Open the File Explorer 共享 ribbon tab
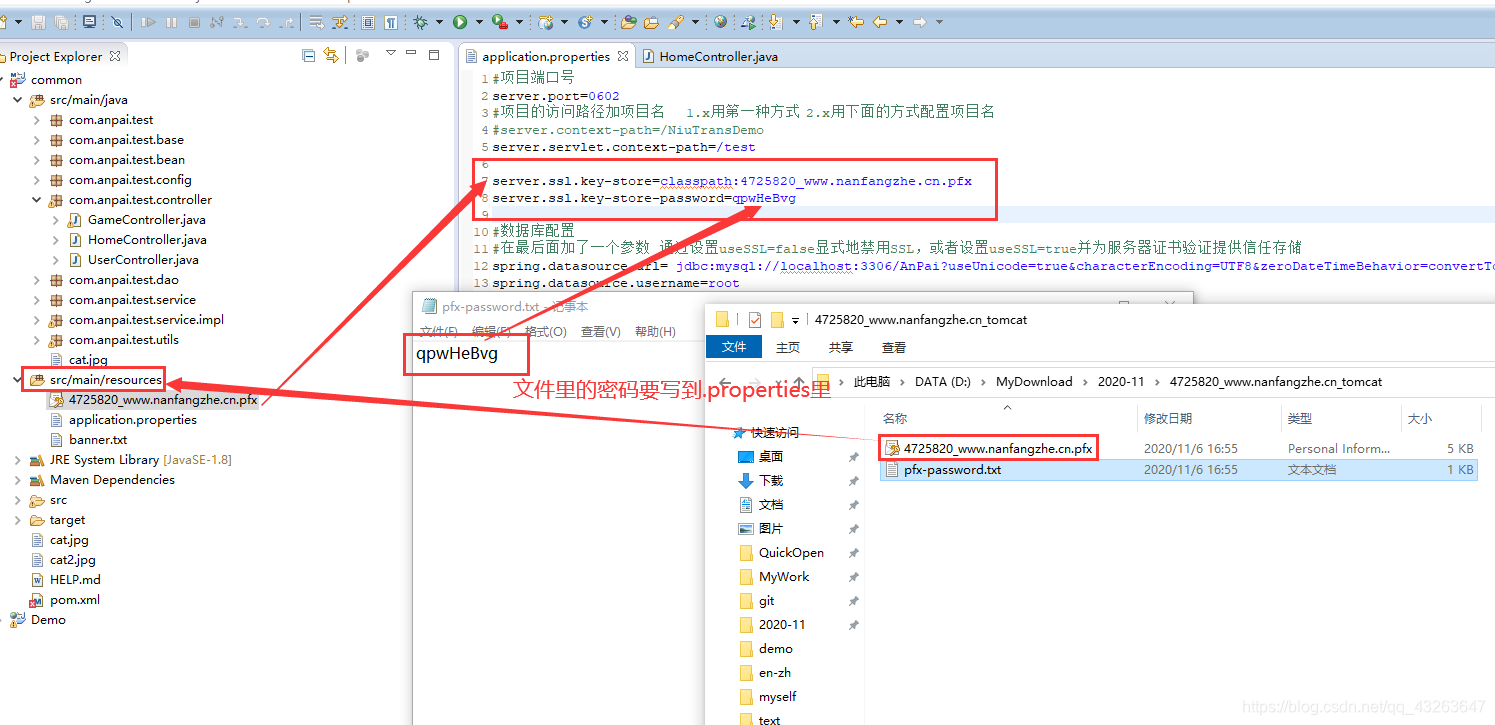This screenshot has width=1495, height=725. pyautogui.click(x=841, y=347)
